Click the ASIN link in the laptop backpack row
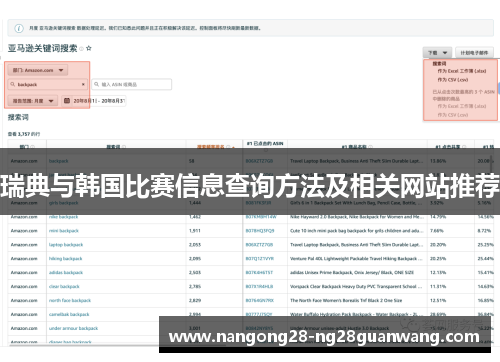The image size is (500, 362). coord(259,245)
